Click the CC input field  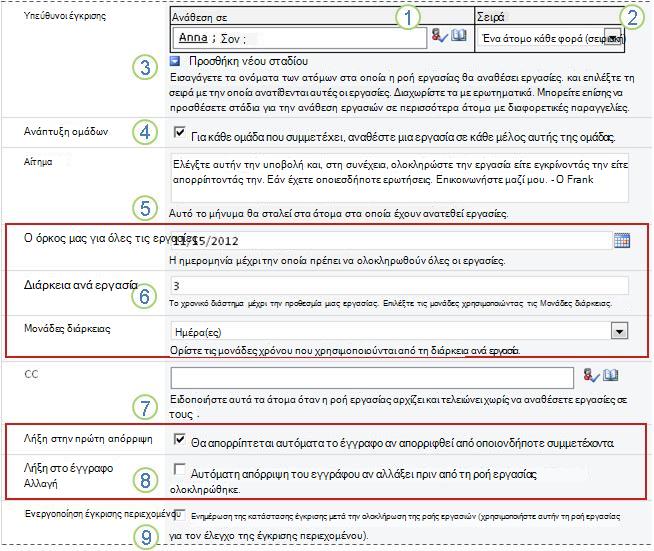[372, 378]
